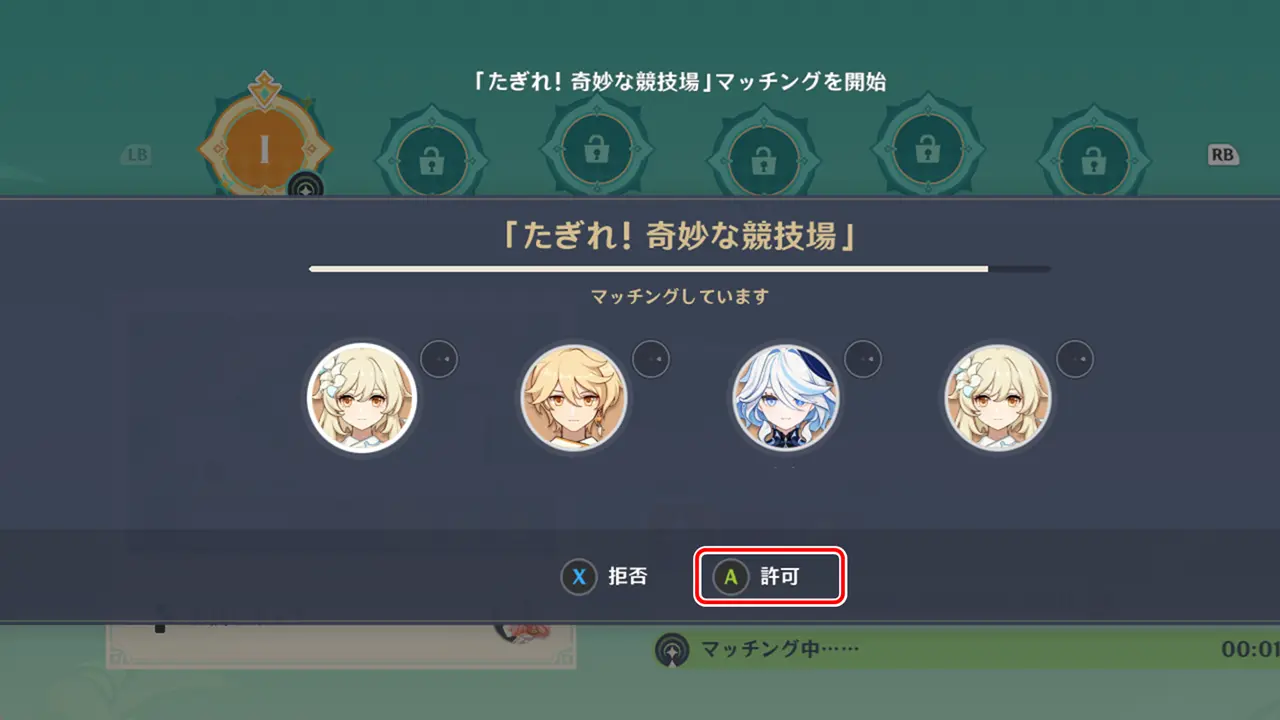Viewport: 1280px width, 720px height.
Task: Select the first locked stage emblem
Action: click(431, 157)
